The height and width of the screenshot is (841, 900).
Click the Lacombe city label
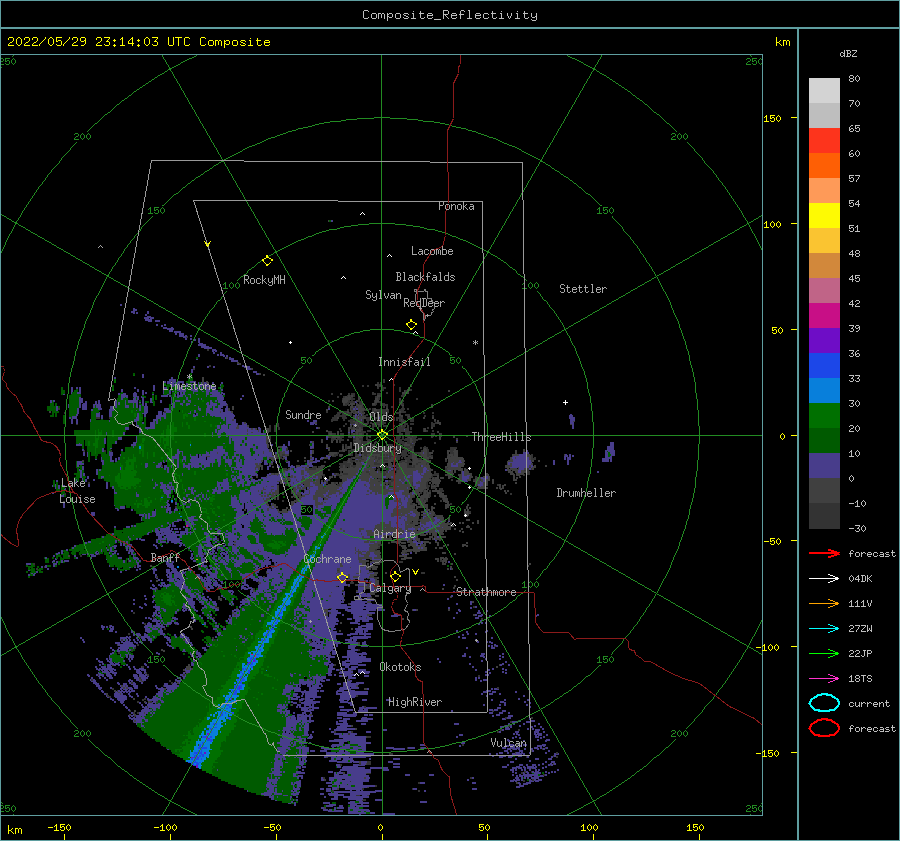click(x=432, y=251)
